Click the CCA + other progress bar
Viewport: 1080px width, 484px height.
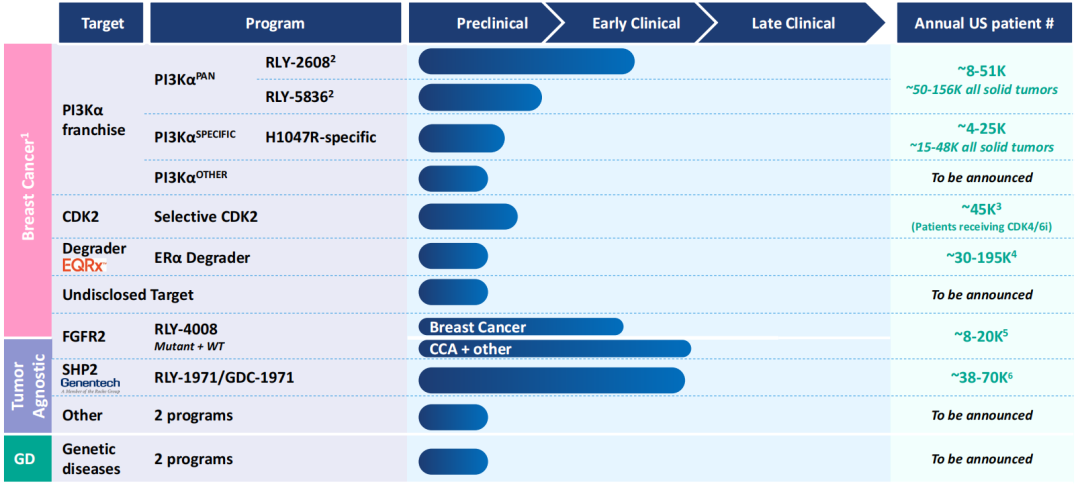tap(555, 349)
